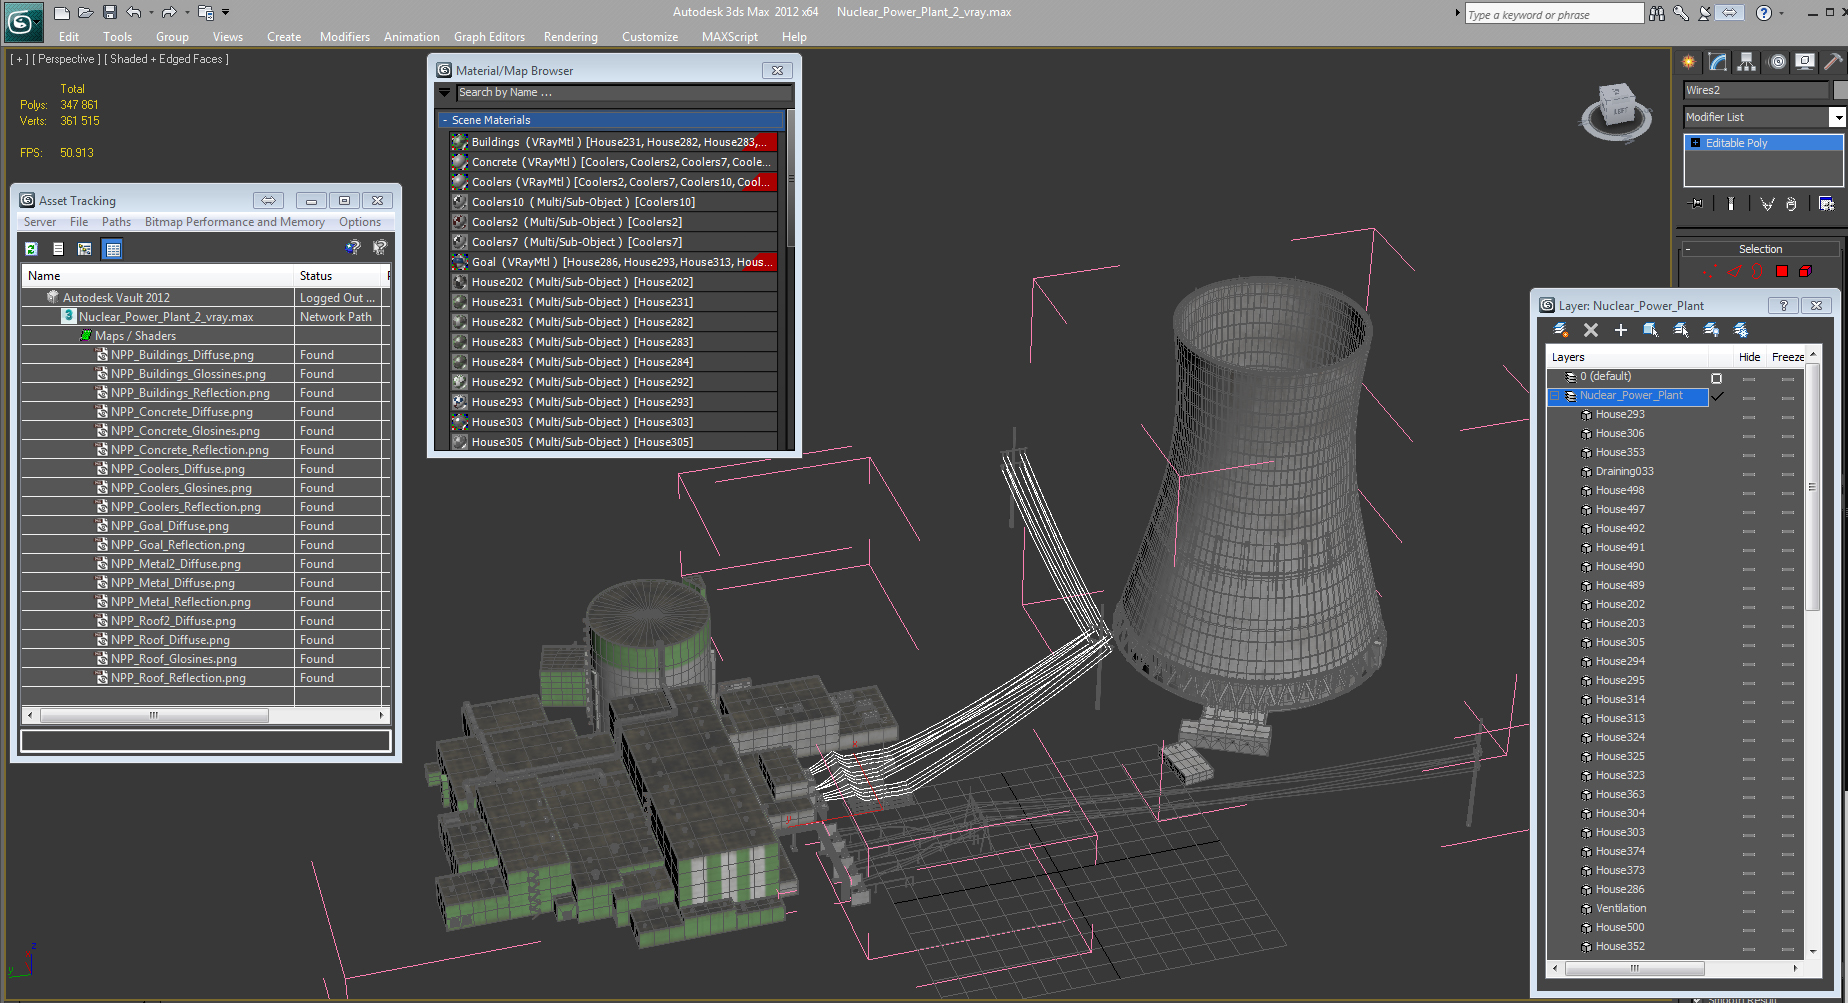The image size is (1848, 1003).
Task: Open the Modifier List dropdown
Action: pos(1837,117)
